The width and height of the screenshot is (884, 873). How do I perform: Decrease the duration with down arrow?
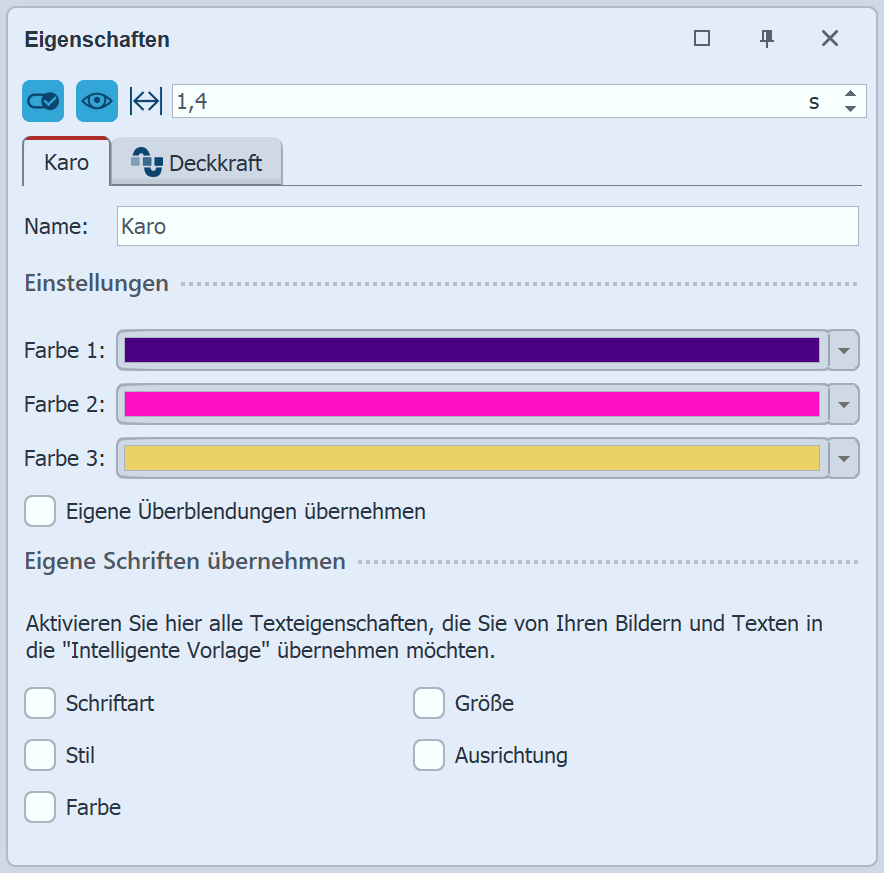click(850, 109)
